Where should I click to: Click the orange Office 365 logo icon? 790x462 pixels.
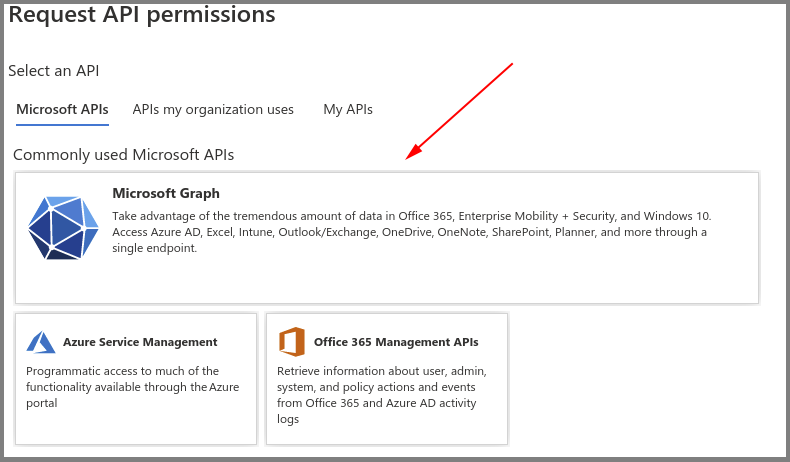pos(292,342)
